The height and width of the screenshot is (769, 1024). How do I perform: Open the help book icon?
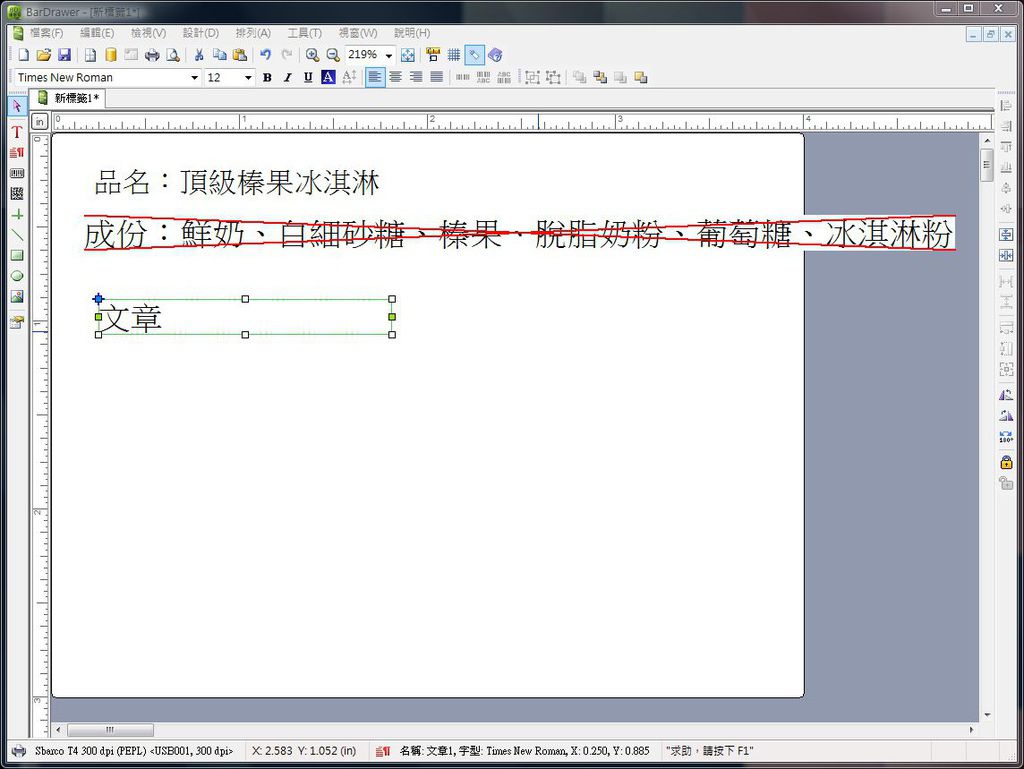coord(495,55)
